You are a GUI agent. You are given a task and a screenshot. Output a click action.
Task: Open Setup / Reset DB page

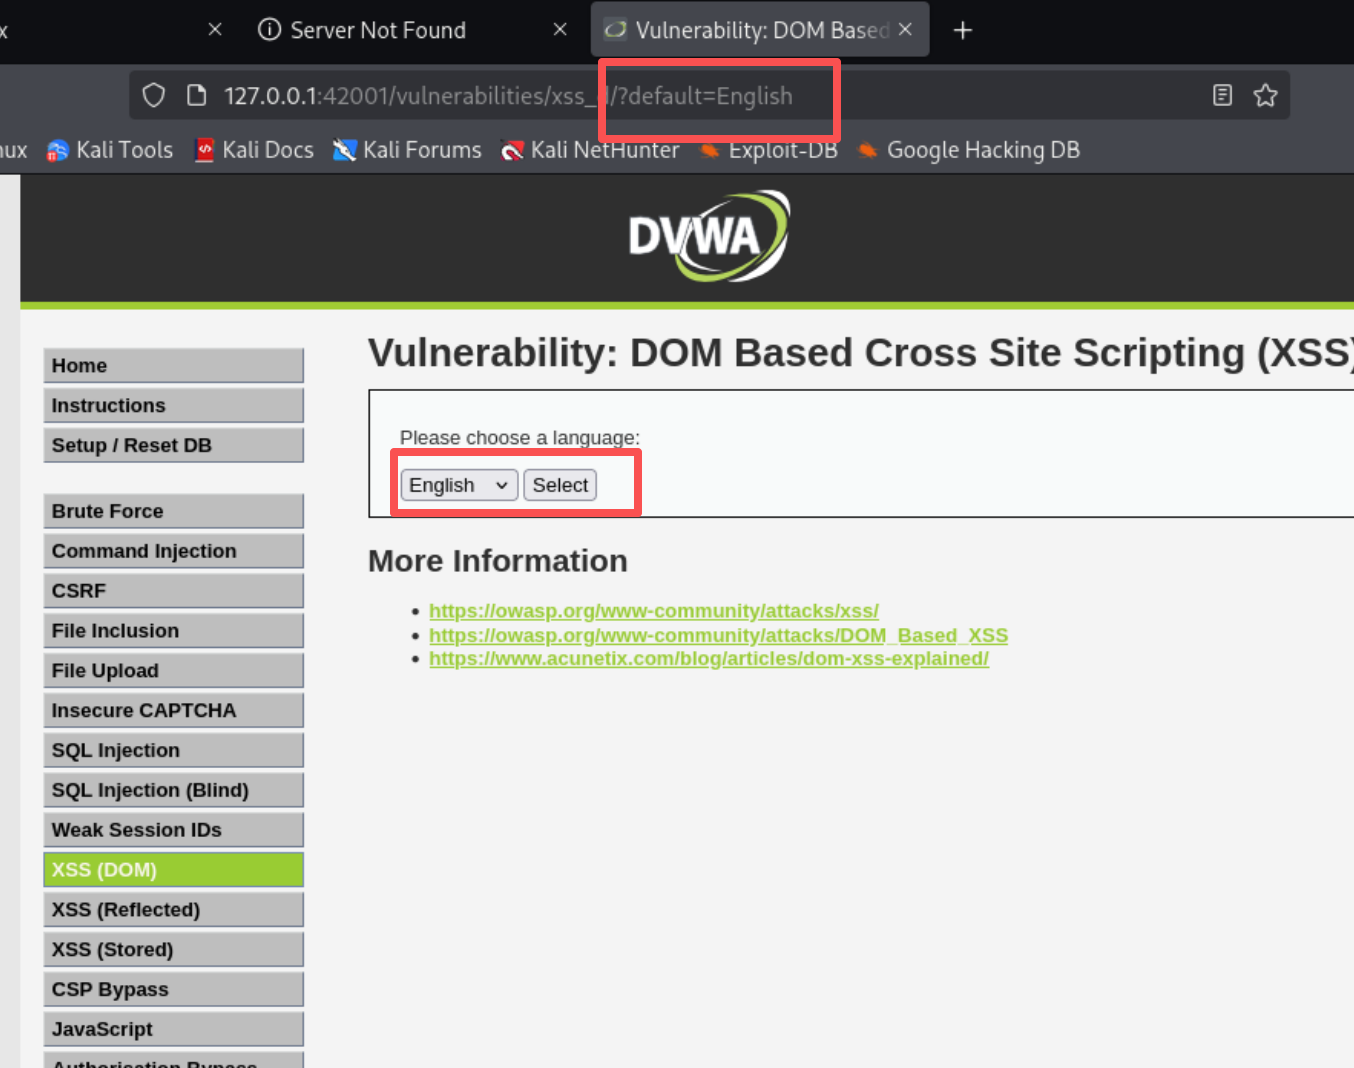click(x=173, y=445)
